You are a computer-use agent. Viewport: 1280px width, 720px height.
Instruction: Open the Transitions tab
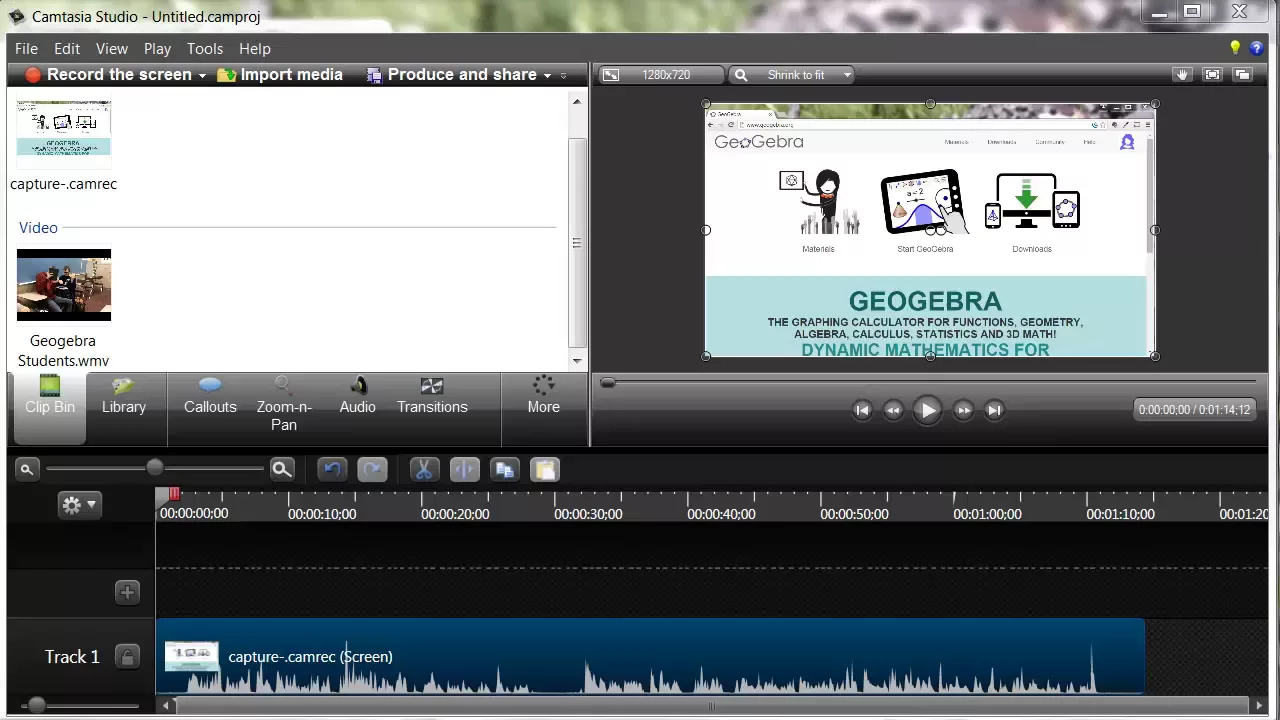432,396
